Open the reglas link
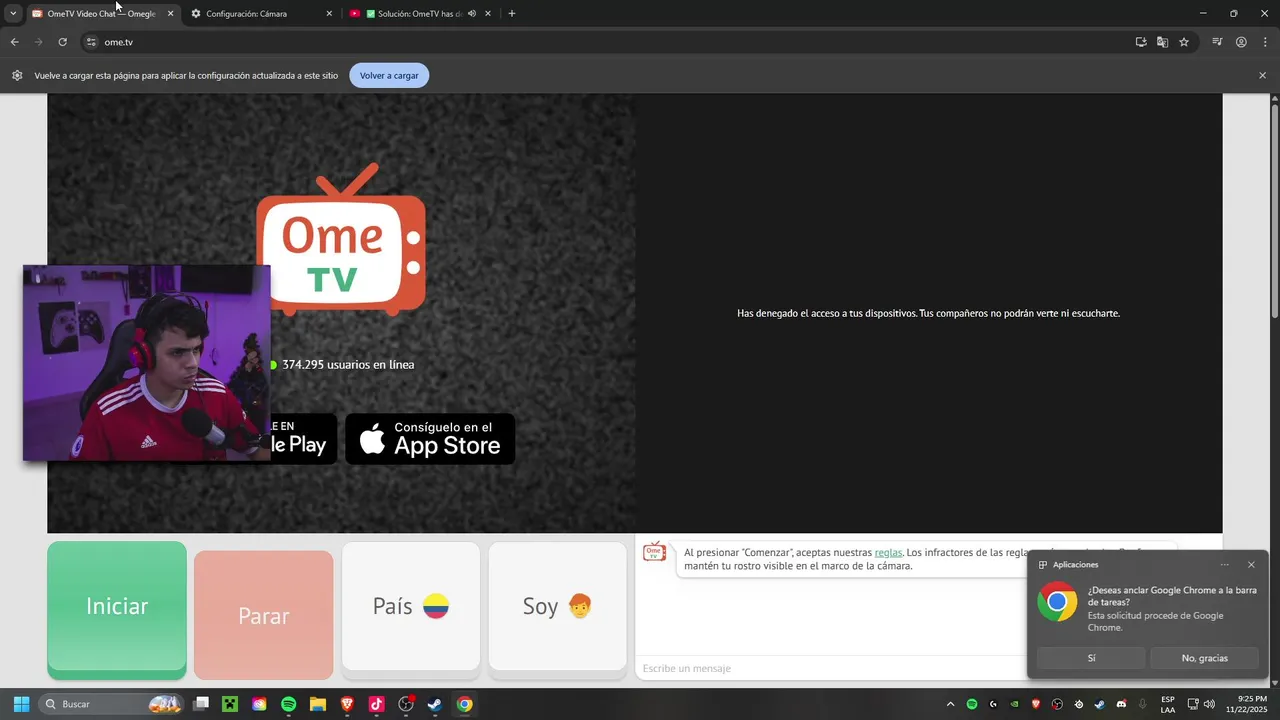Image resolution: width=1280 pixels, height=720 pixels. 888,552
